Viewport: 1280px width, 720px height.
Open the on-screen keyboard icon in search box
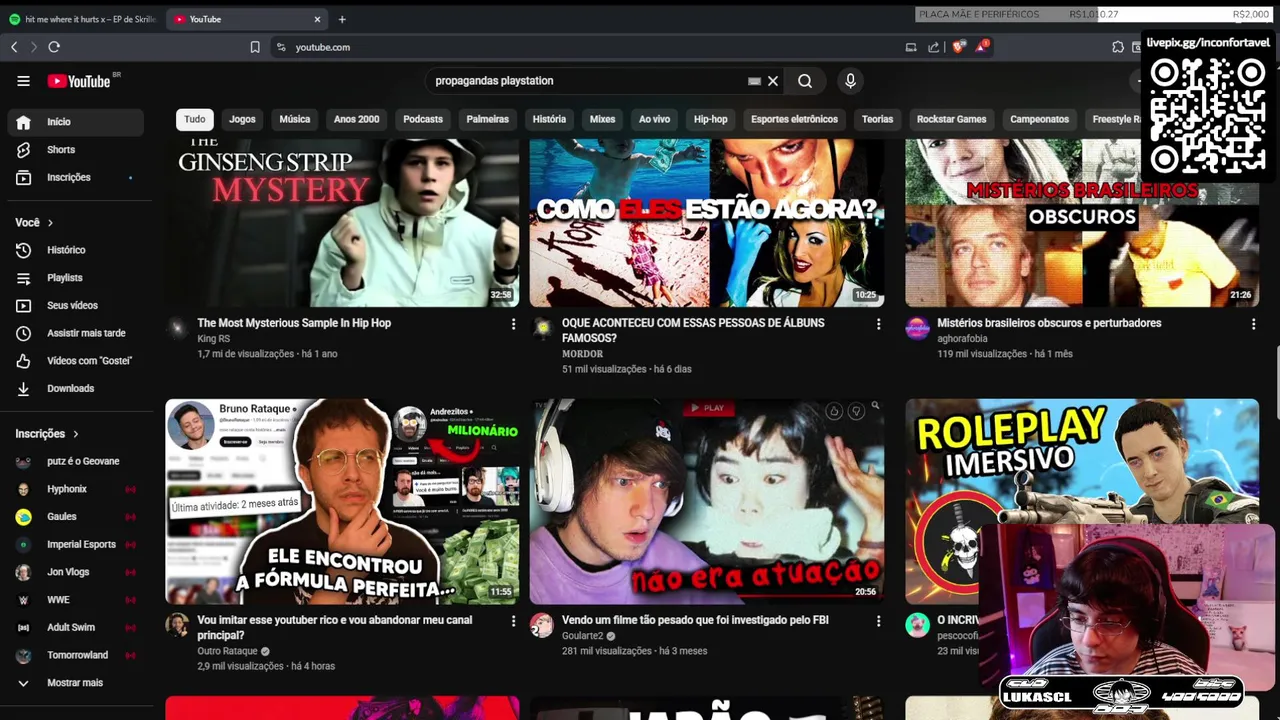[x=755, y=81]
